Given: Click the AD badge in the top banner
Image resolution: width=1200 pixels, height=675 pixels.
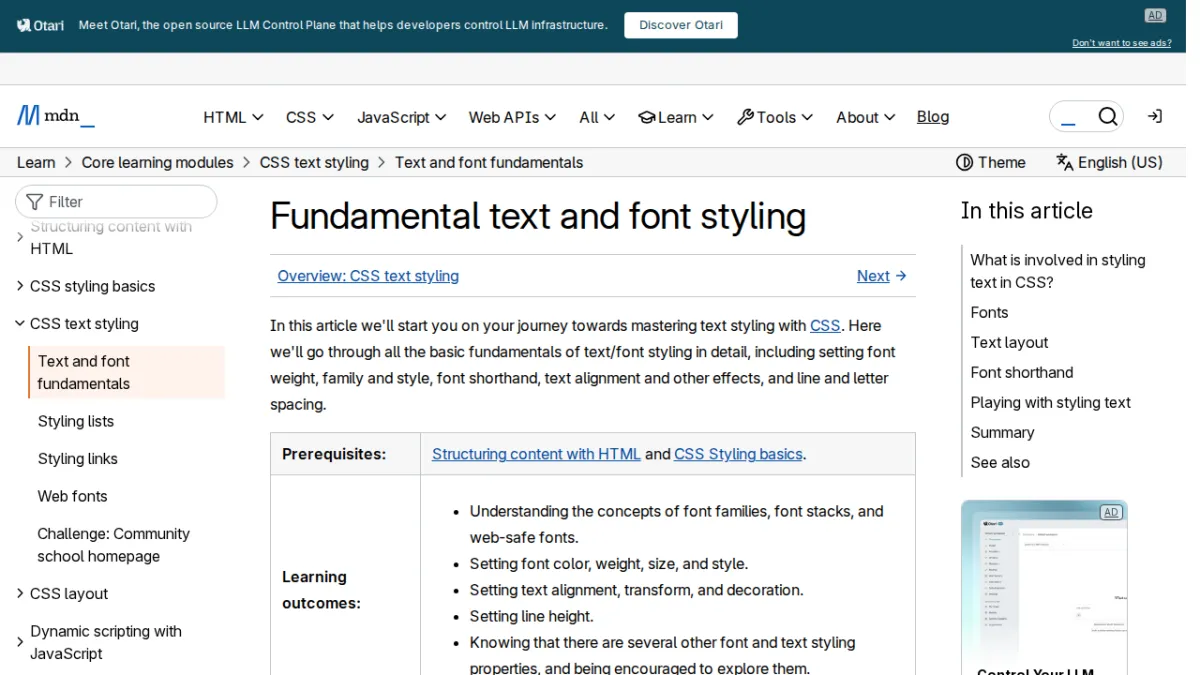Looking at the screenshot, I should tap(1155, 15).
